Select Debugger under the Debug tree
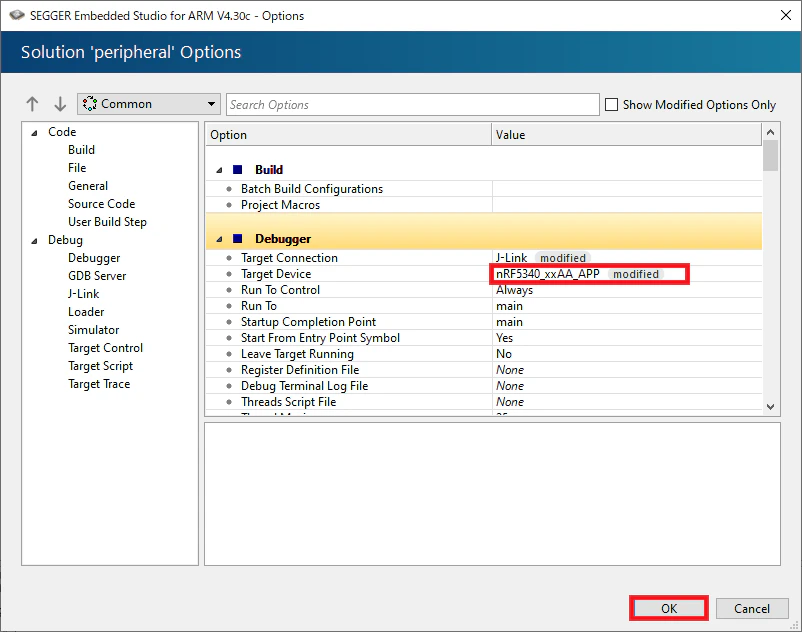Image resolution: width=802 pixels, height=632 pixels. [94, 258]
